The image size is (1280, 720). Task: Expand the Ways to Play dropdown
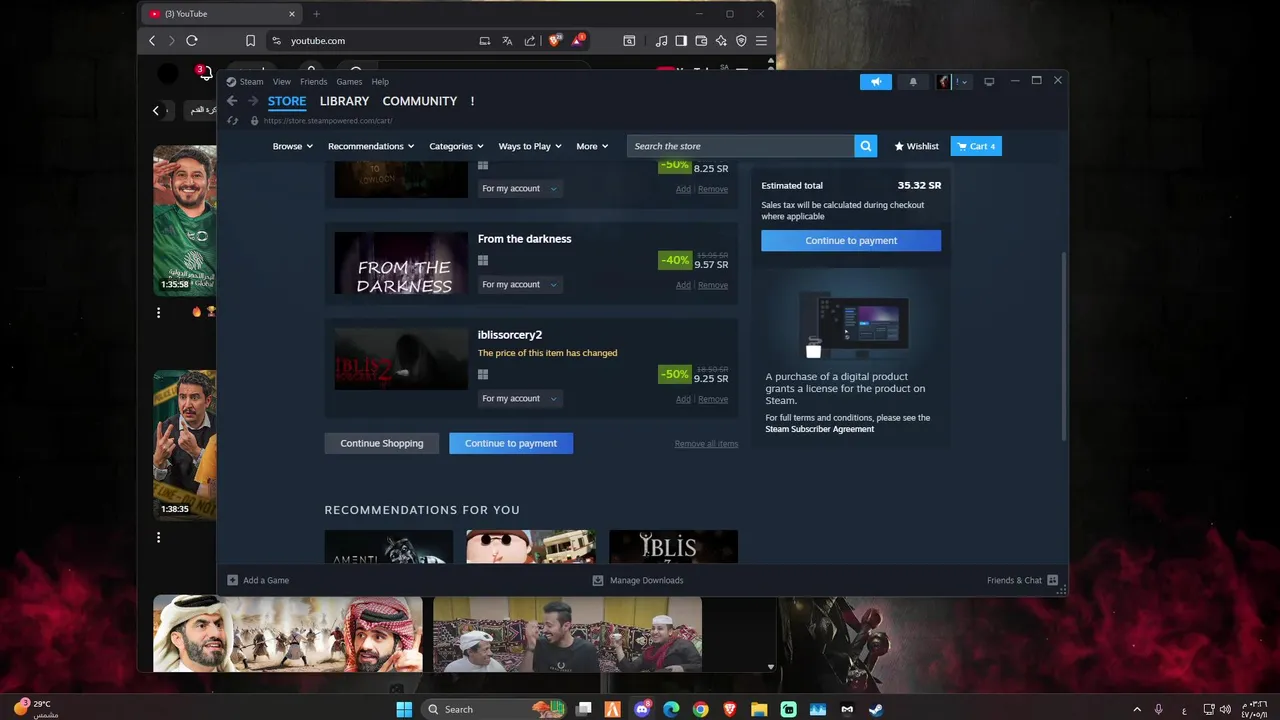[x=530, y=146]
